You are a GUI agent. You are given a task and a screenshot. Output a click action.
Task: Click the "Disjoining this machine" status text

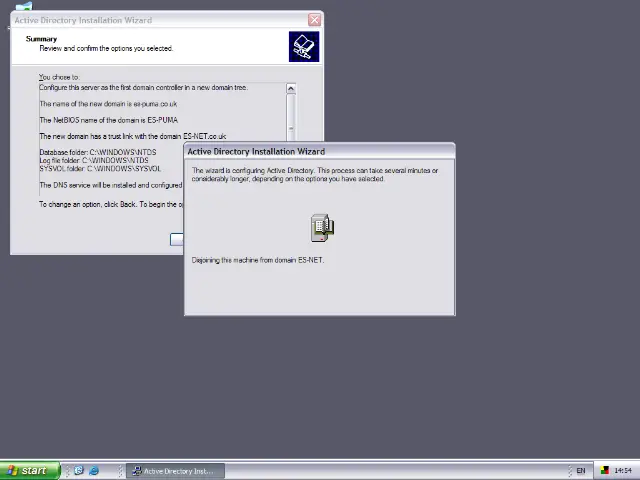click(x=257, y=260)
